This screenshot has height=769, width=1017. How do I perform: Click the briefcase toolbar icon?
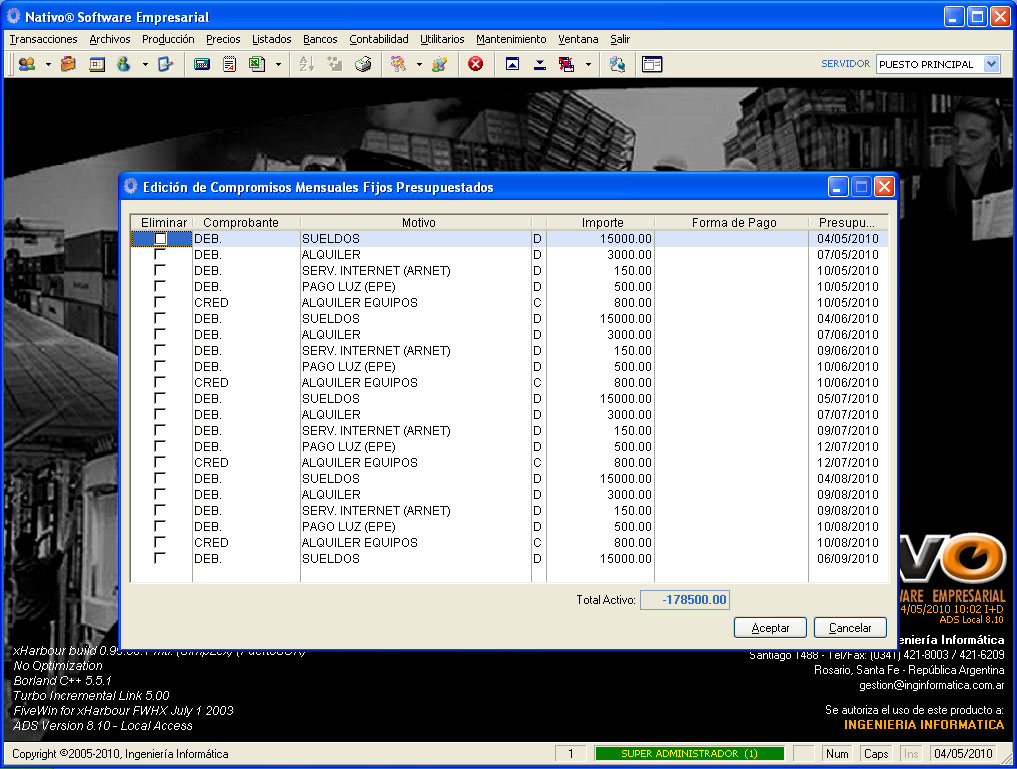coord(68,64)
